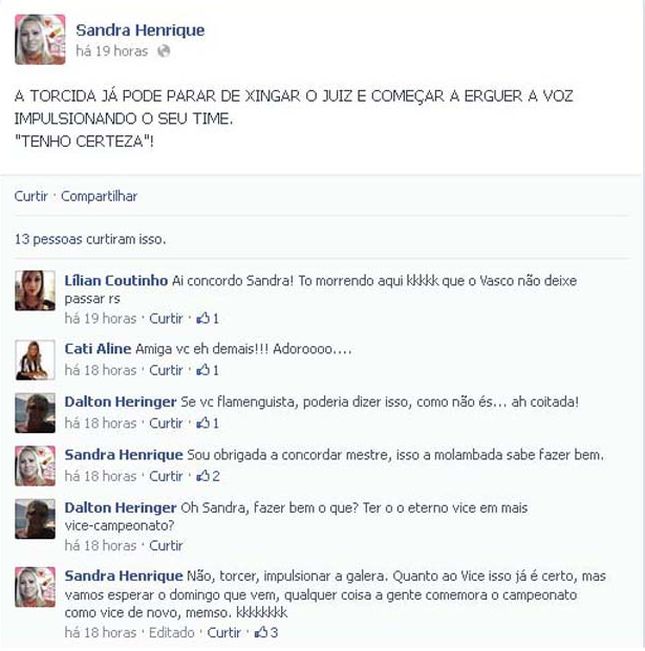Open list of 13 pessoas who liked
Image resolution: width=645 pixels, height=651 pixels.
pyautogui.click(x=90, y=239)
